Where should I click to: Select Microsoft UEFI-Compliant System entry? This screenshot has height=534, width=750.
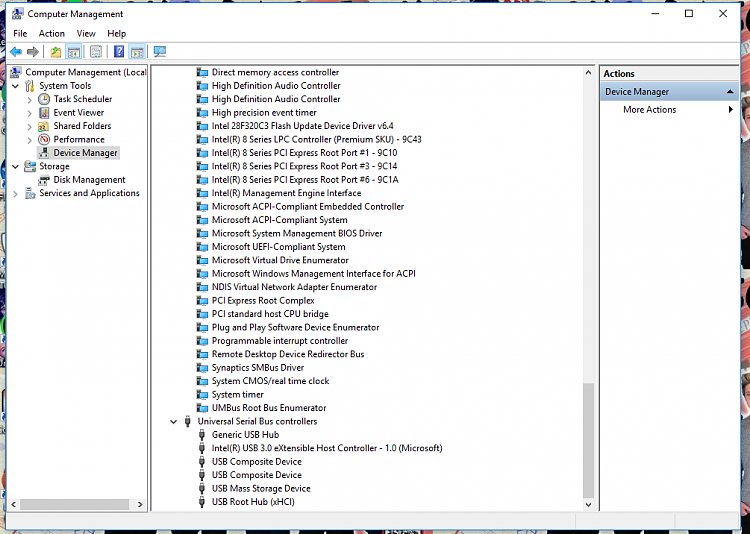pos(278,246)
